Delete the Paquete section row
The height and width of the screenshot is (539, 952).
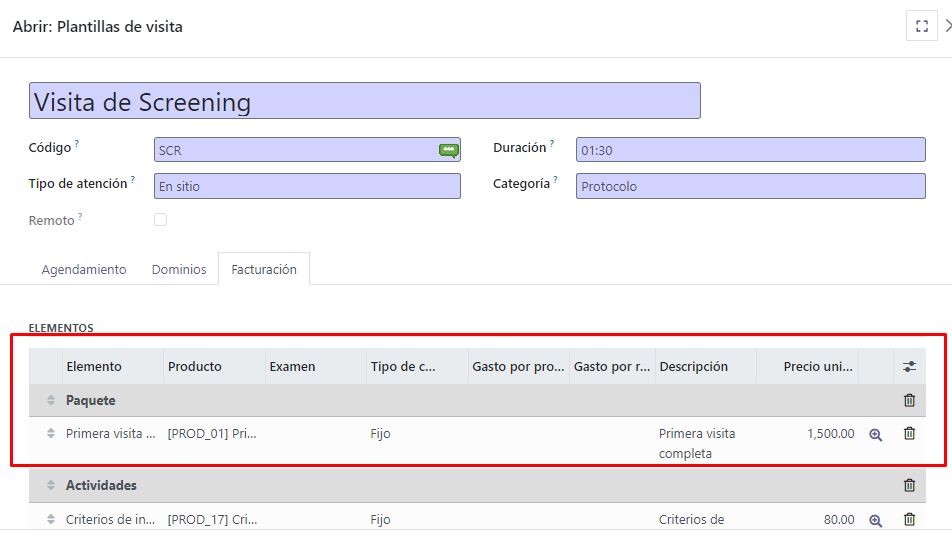coord(909,400)
